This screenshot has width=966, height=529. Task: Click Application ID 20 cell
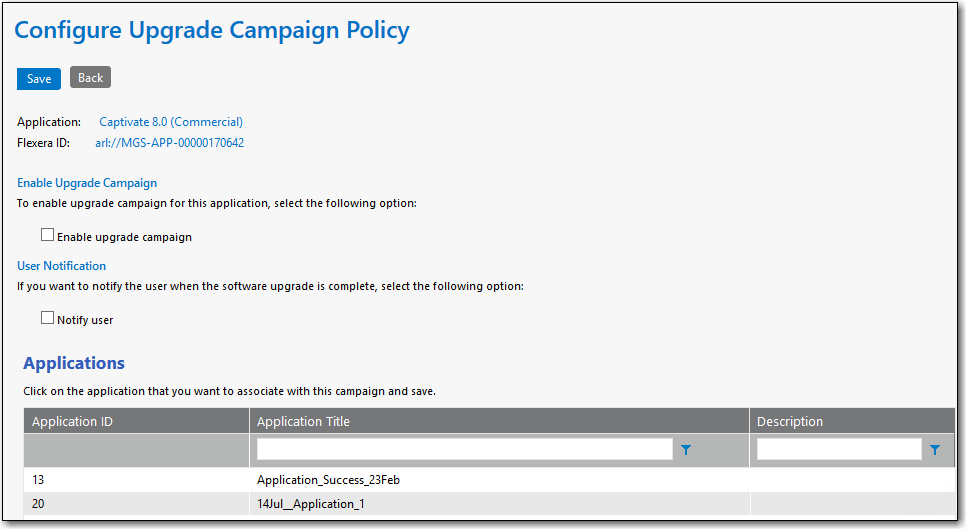click(39, 504)
